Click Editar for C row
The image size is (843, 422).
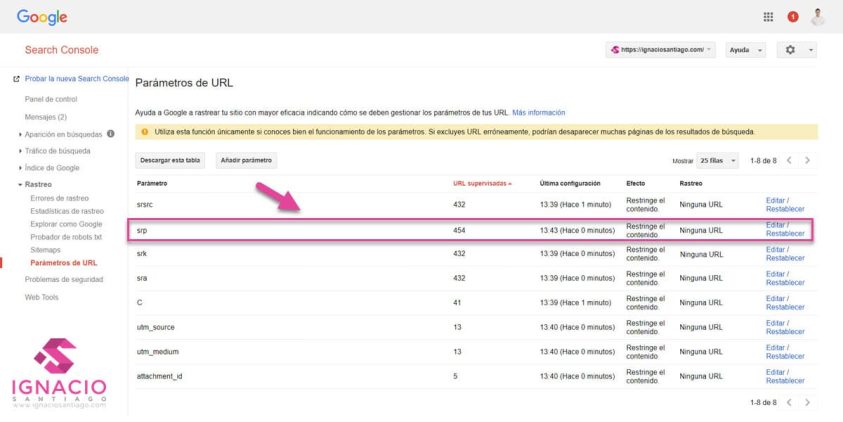point(775,299)
